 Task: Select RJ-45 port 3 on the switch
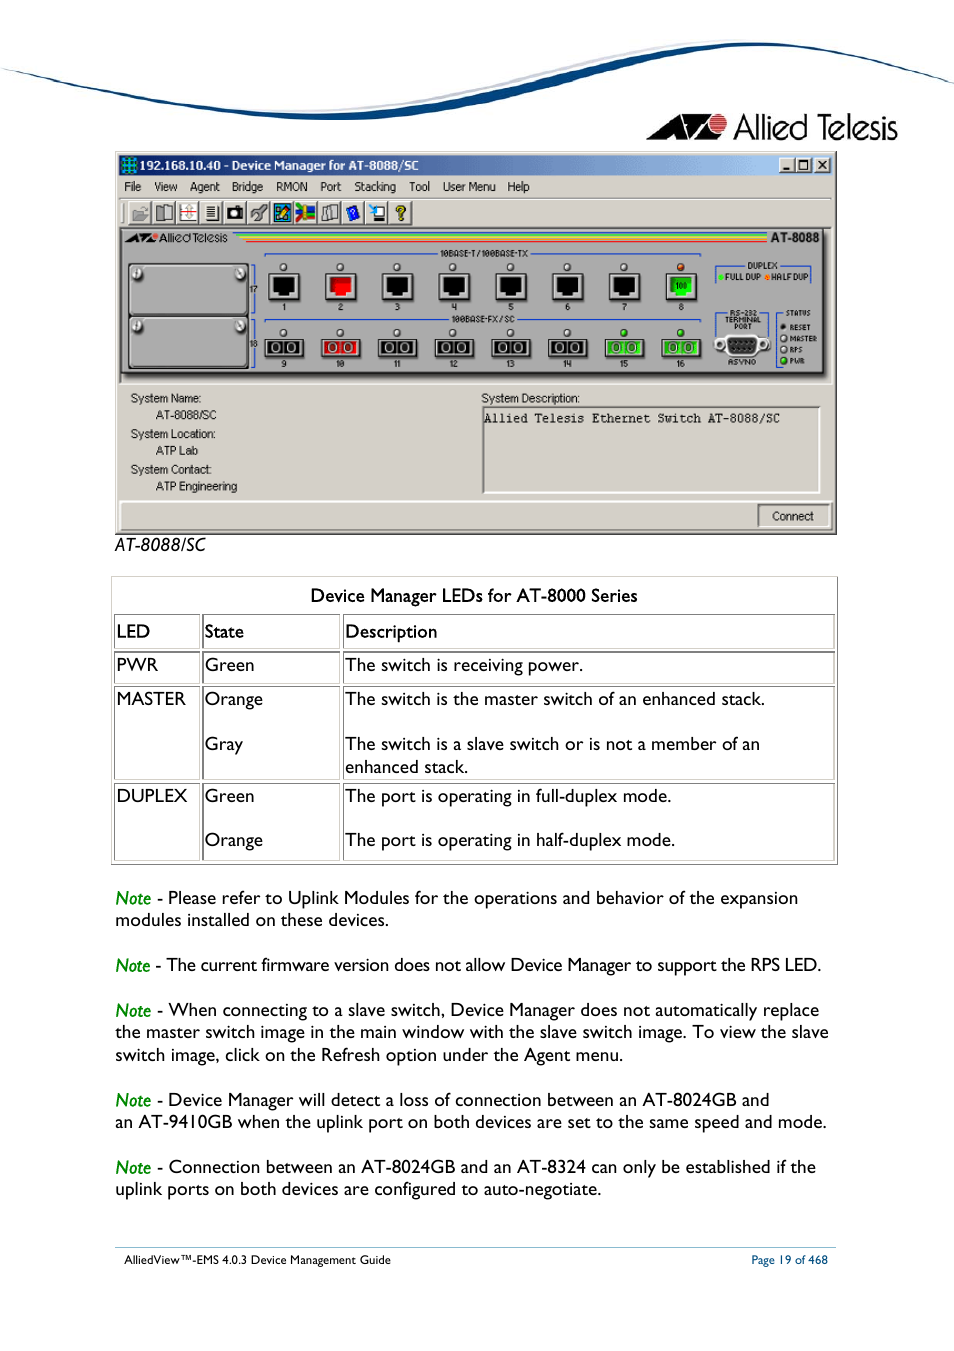(397, 287)
